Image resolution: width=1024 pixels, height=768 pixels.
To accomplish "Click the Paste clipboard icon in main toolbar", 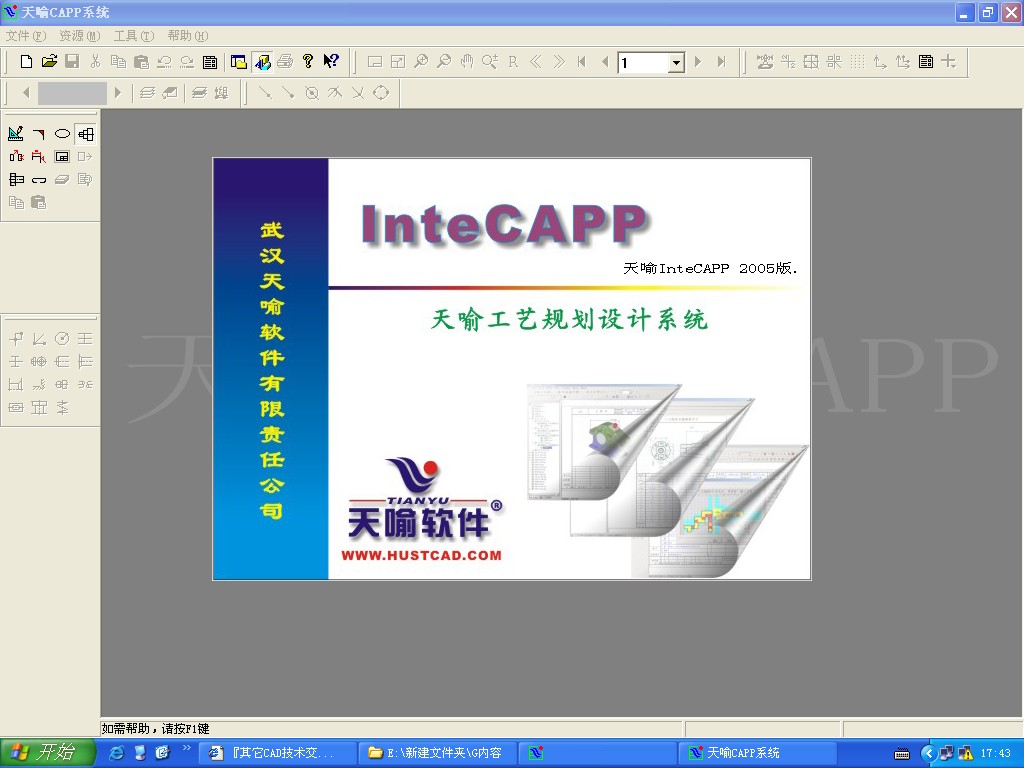I will pyautogui.click(x=141, y=62).
